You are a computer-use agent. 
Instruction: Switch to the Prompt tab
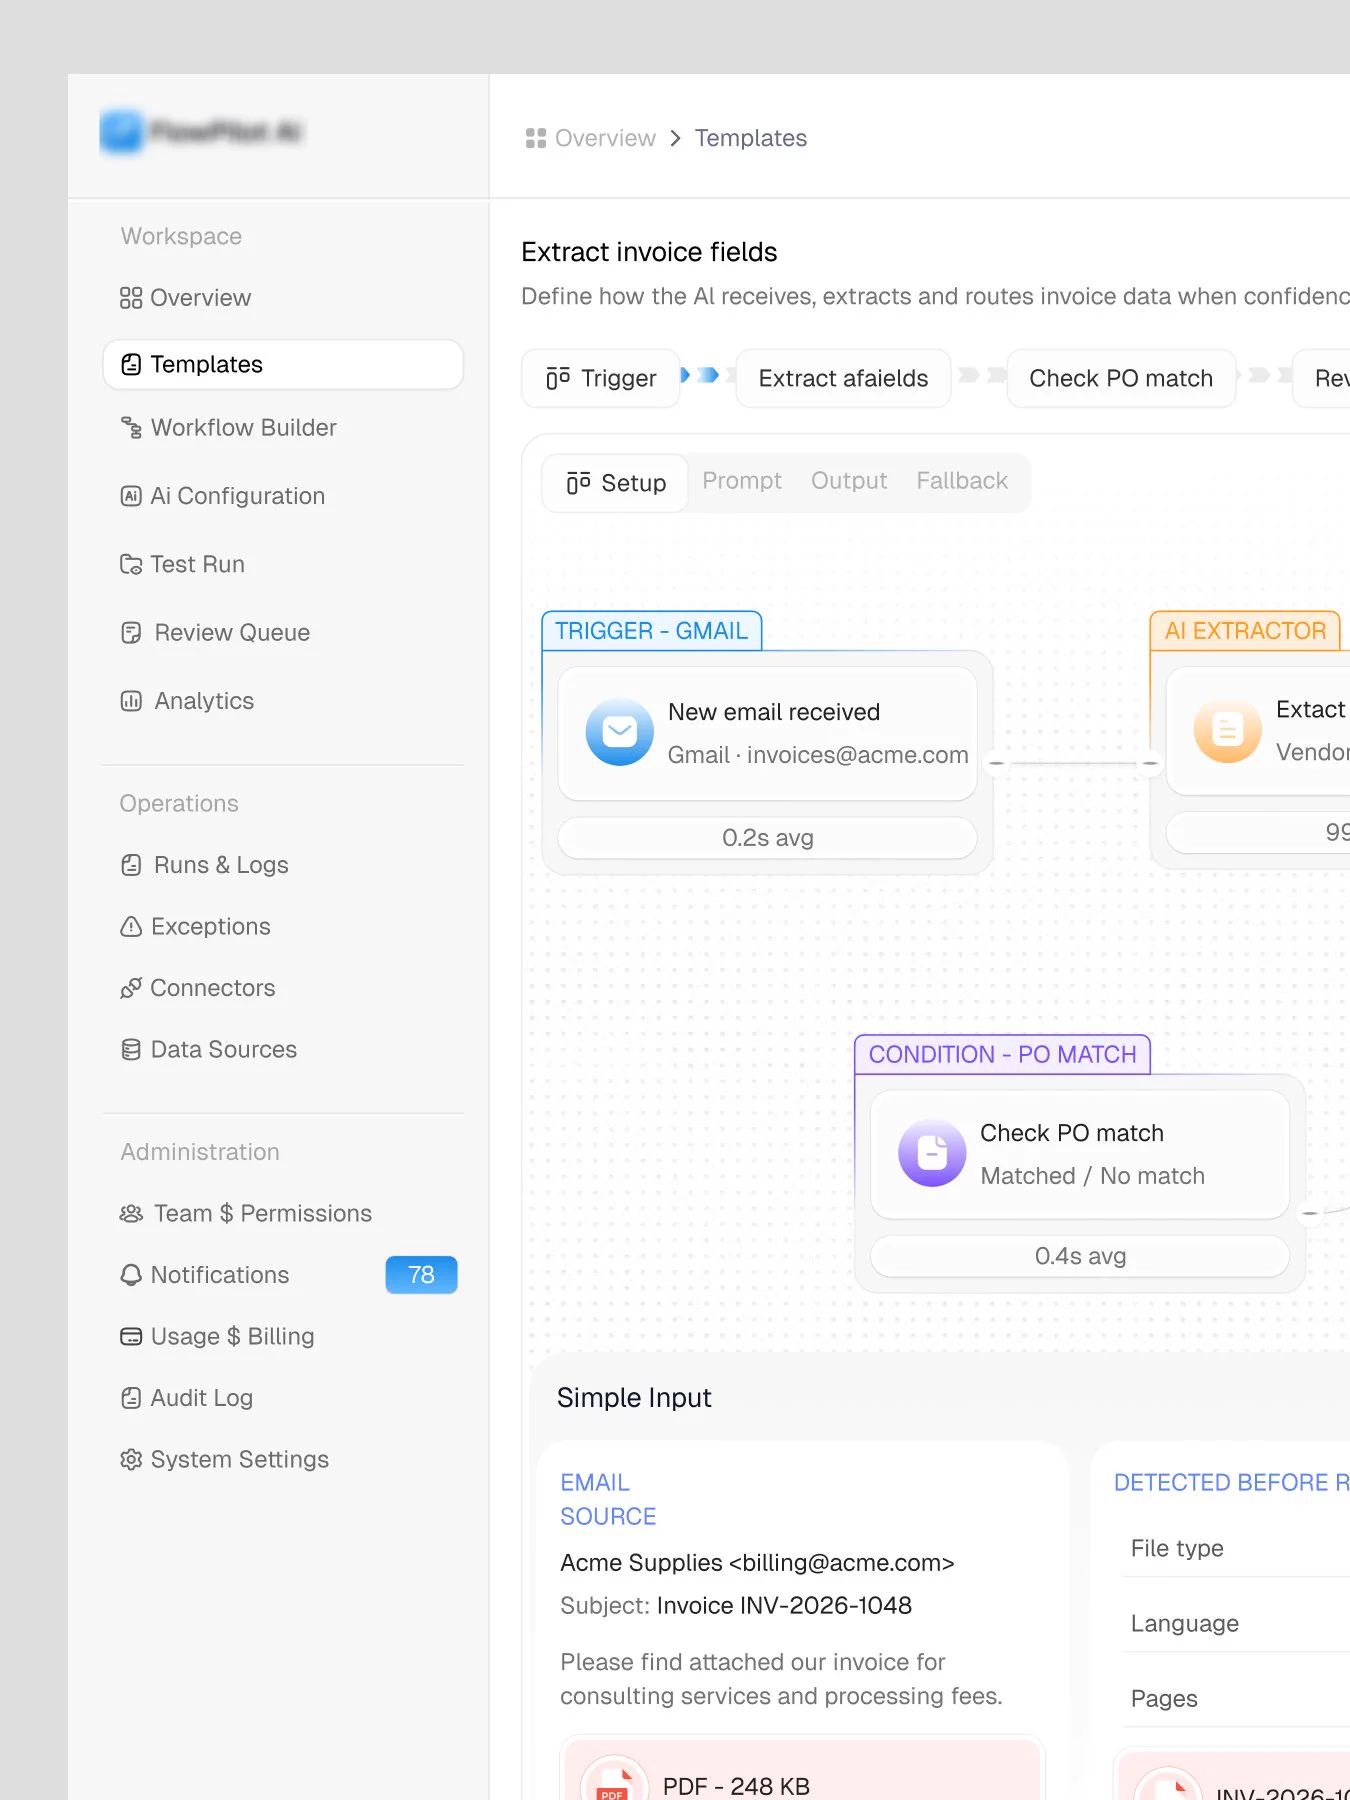click(x=742, y=481)
